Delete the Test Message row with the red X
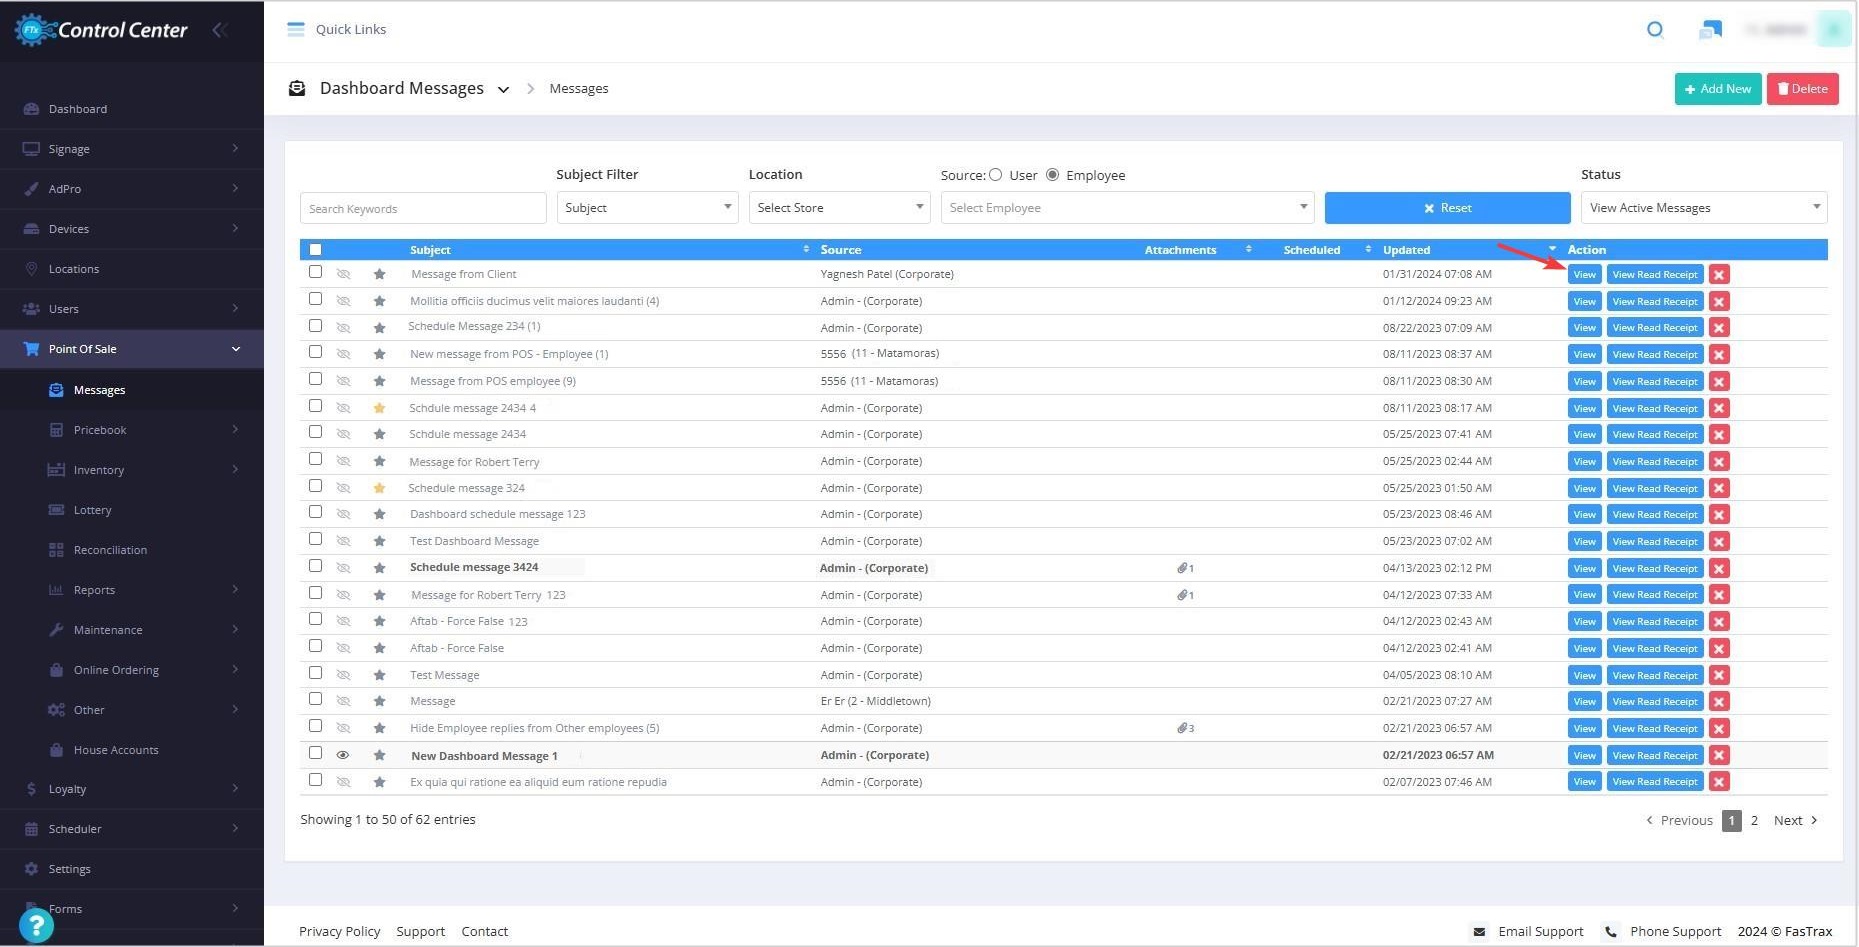 coord(1719,675)
